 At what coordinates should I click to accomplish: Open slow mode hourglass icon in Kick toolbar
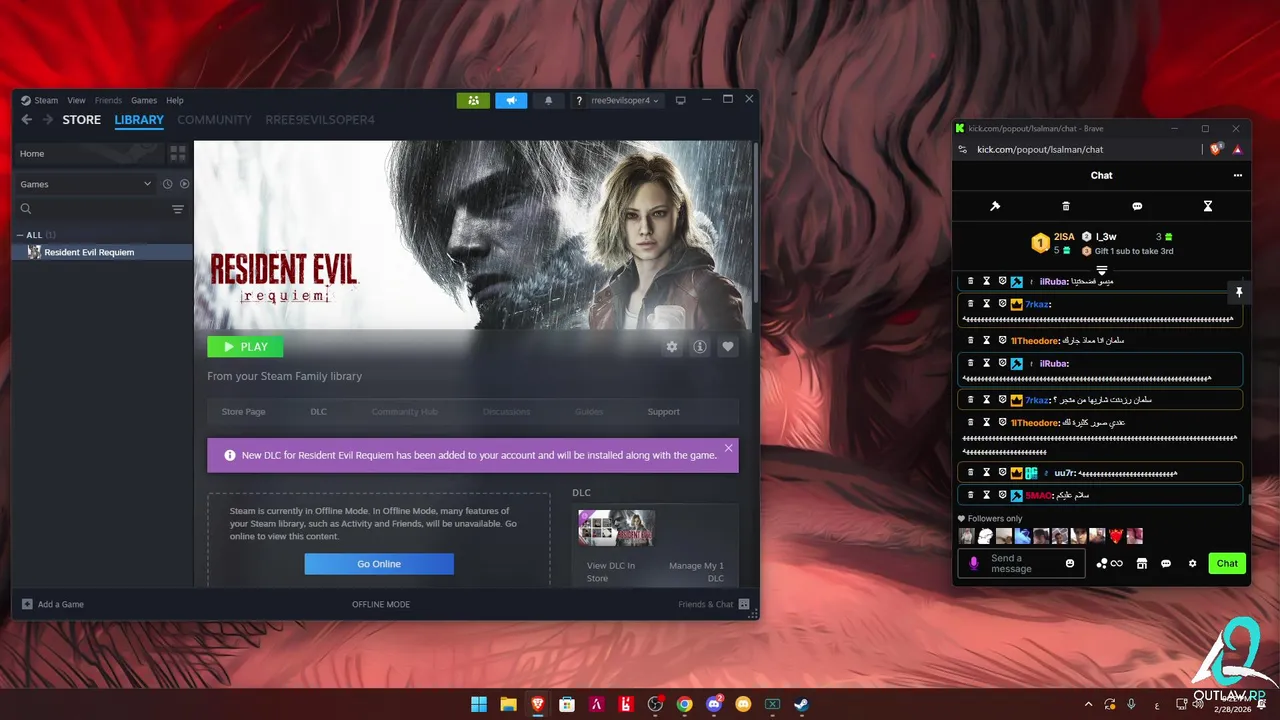tap(1208, 206)
